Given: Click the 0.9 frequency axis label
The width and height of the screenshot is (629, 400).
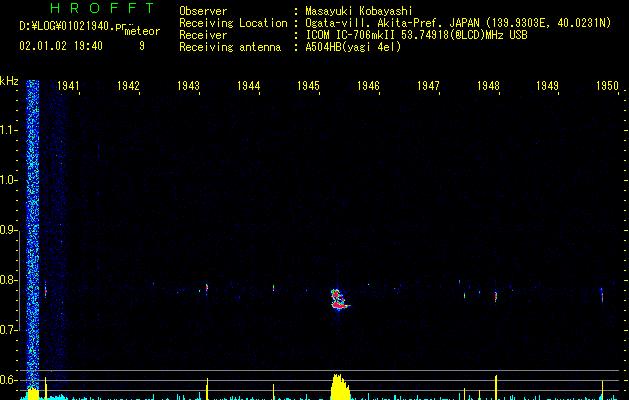Looking at the screenshot, I should (9, 230).
